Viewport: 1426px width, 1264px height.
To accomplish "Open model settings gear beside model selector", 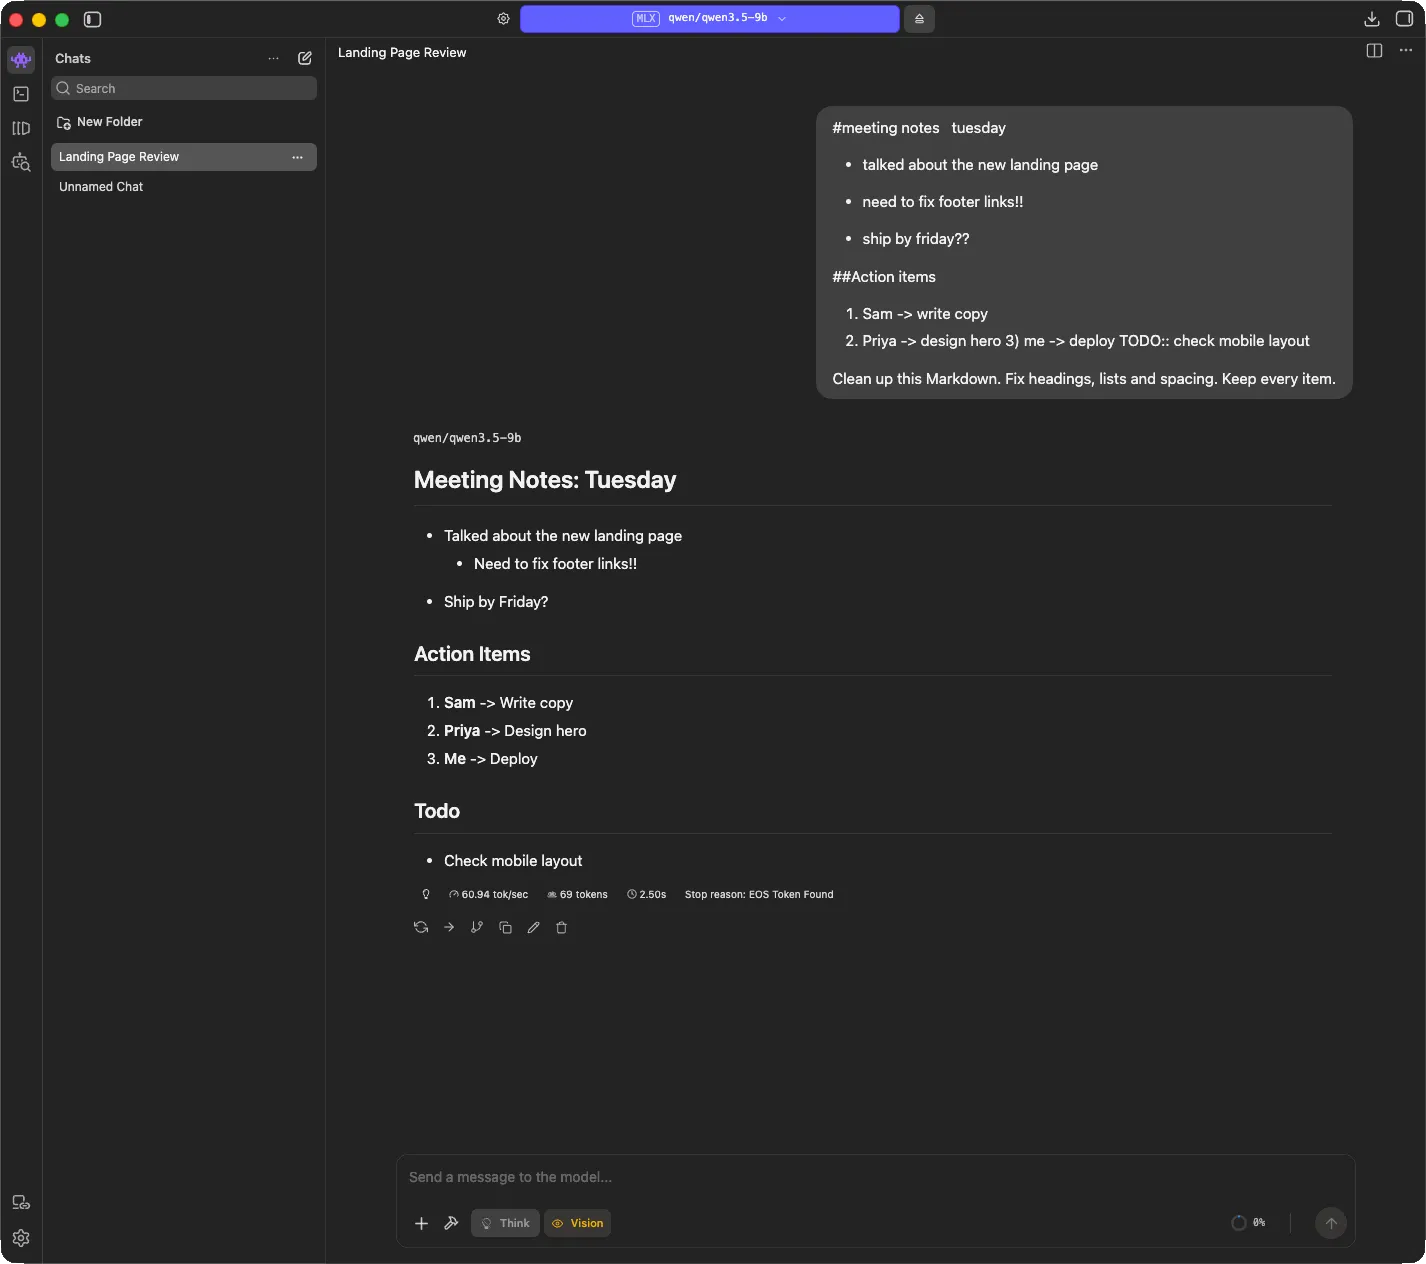I will pos(503,19).
